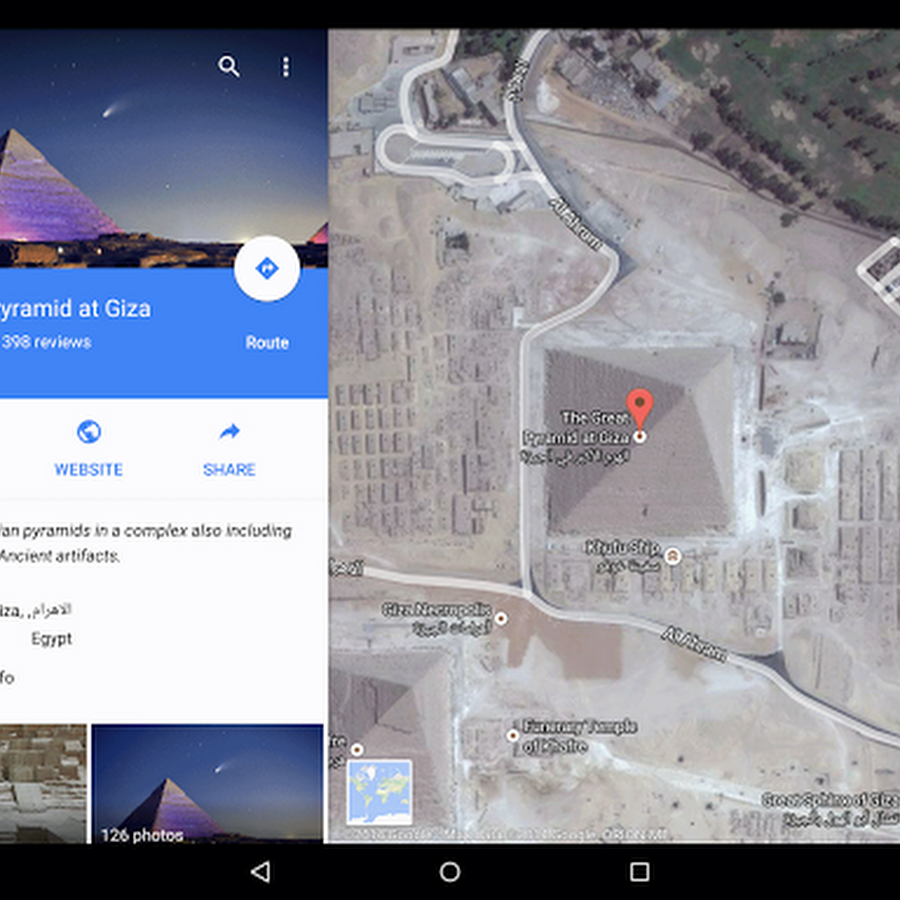Open the WEBSITE globe icon
The width and height of the screenshot is (900, 900).
click(x=89, y=432)
